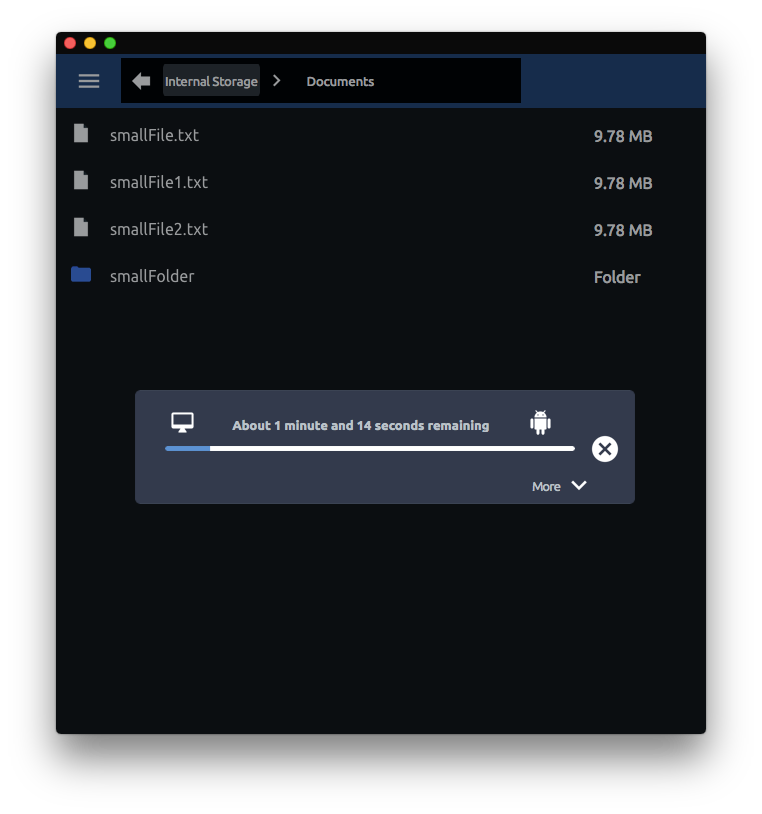This screenshot has width=762, height=814.
Task: Click the back arrow in breadcrumb bar
Action: coord(141,81)
